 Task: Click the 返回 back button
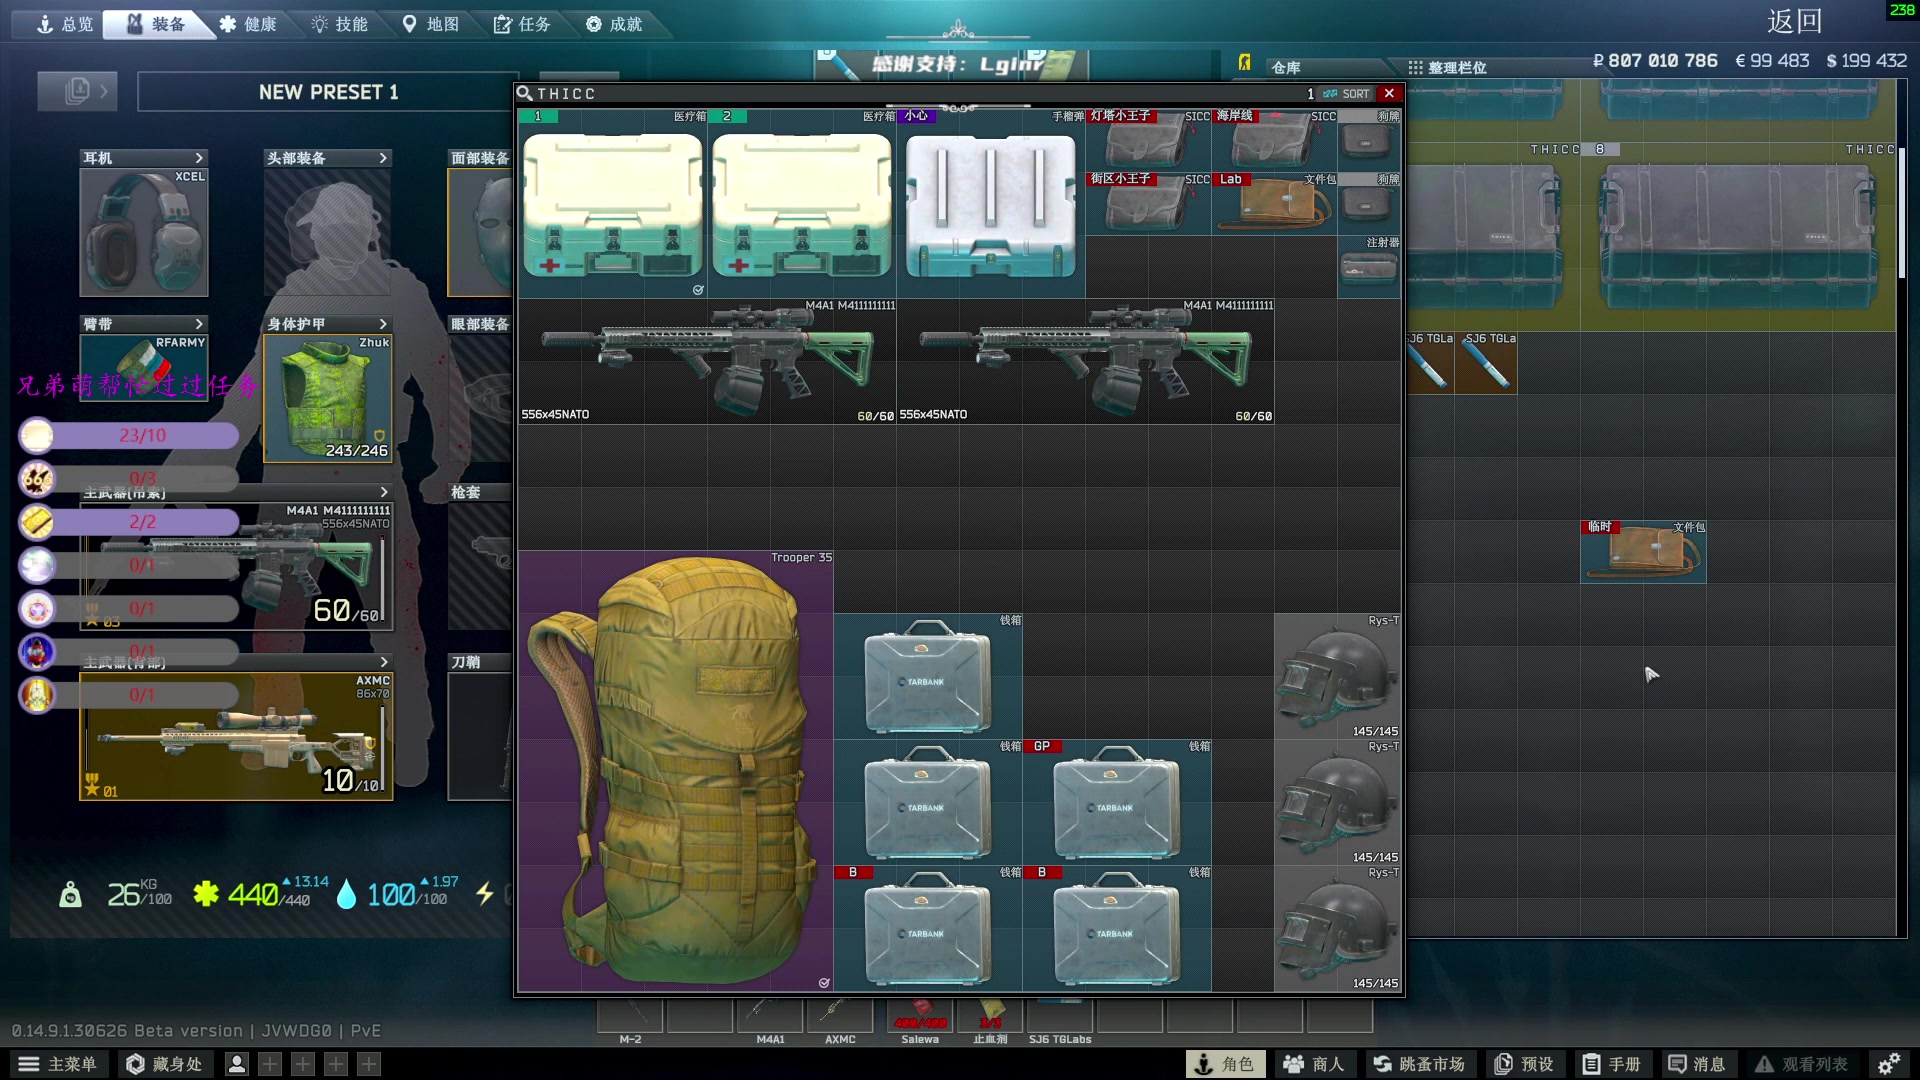[x=1794, y=21]
